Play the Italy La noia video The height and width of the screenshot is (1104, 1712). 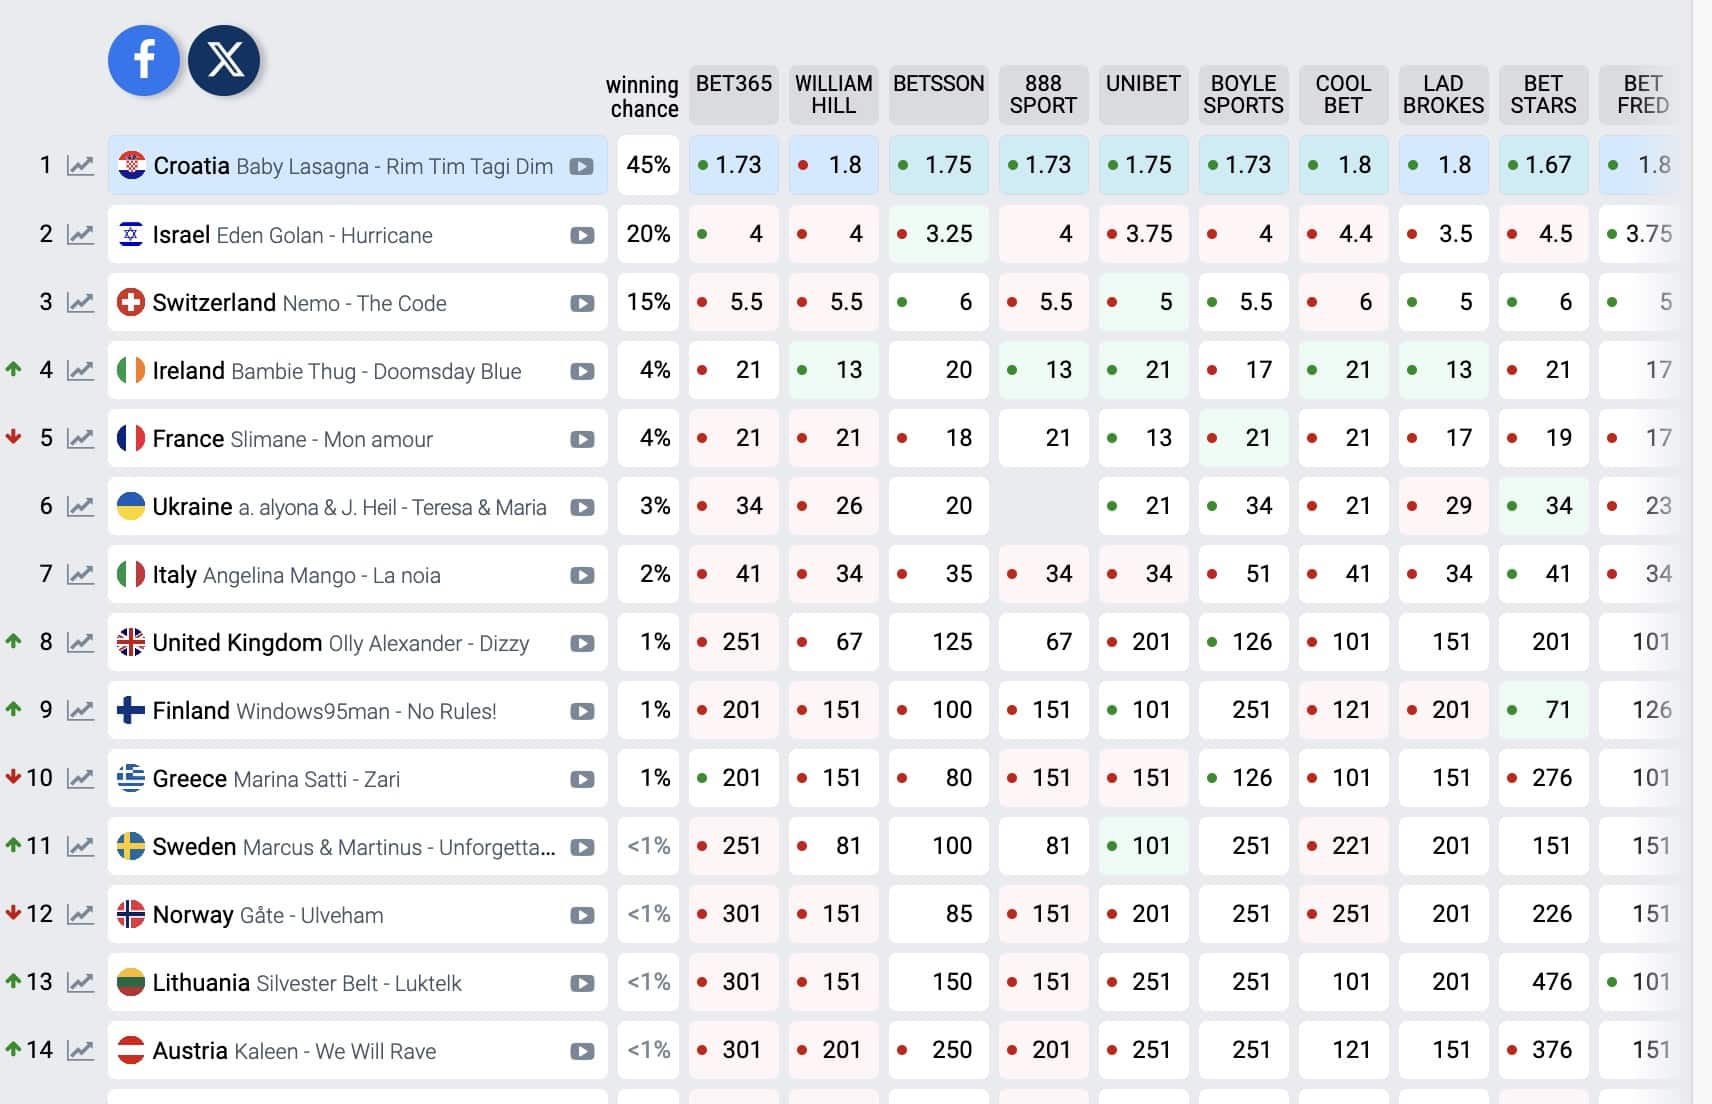(x=582, y=575)
